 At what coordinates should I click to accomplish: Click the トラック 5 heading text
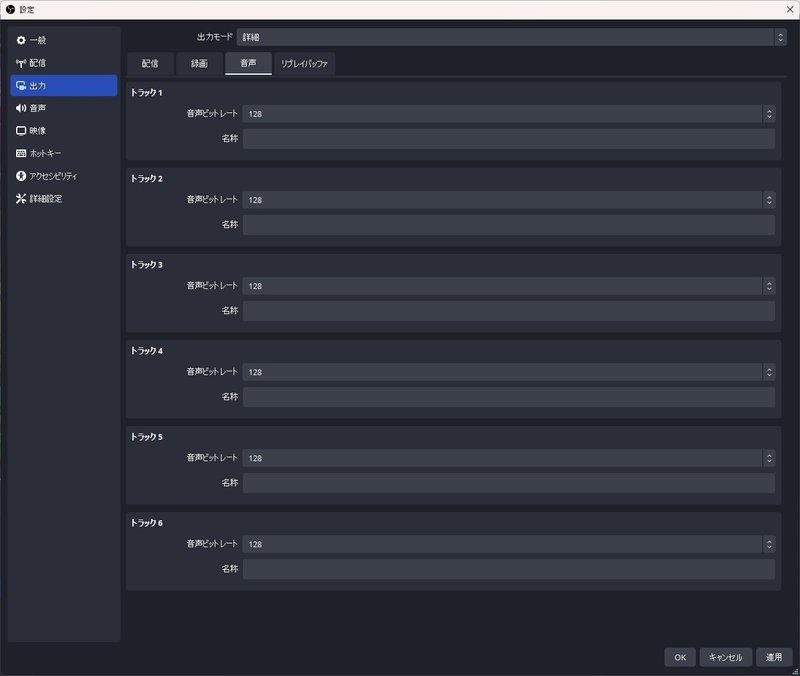click(146, 437)
